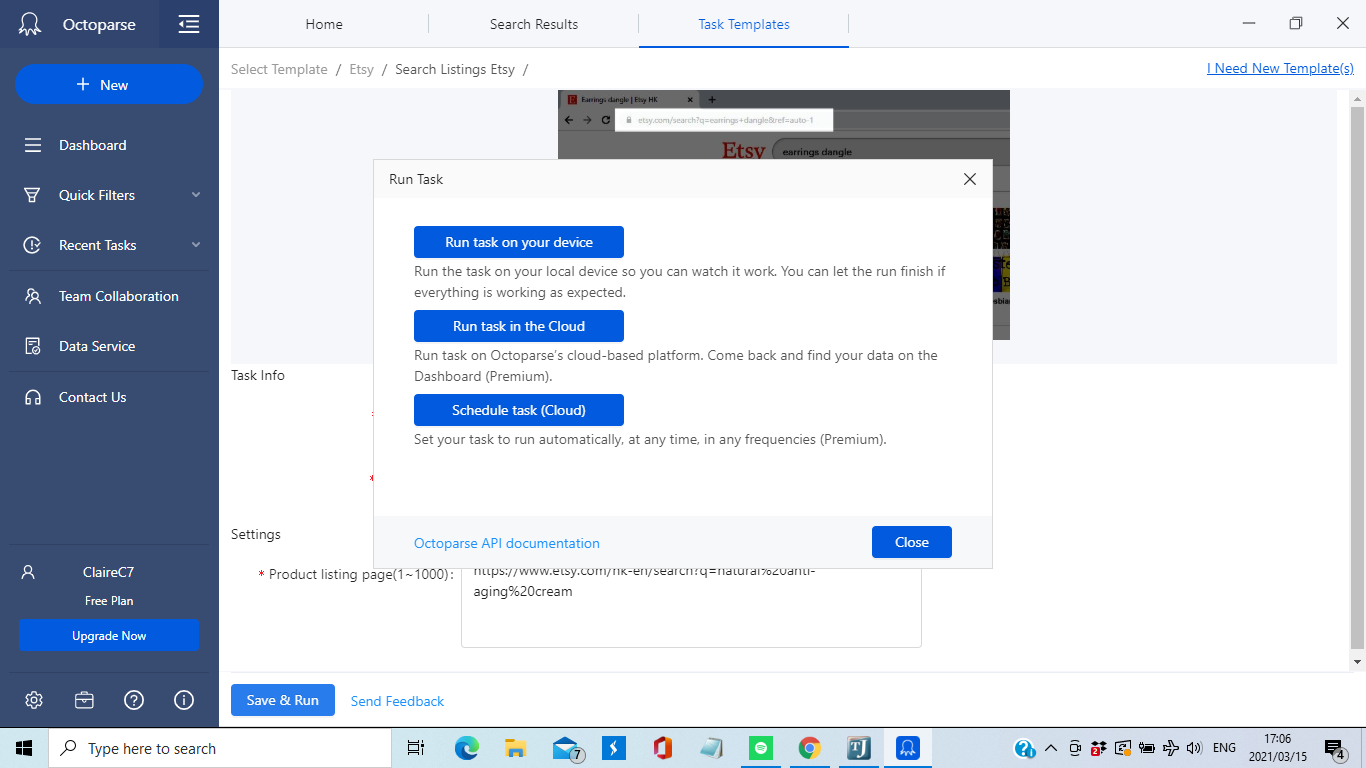
Task: Click Search Listings Etsy in the breadcrumb
Action: pyautogui.click(x=455, y=69)
